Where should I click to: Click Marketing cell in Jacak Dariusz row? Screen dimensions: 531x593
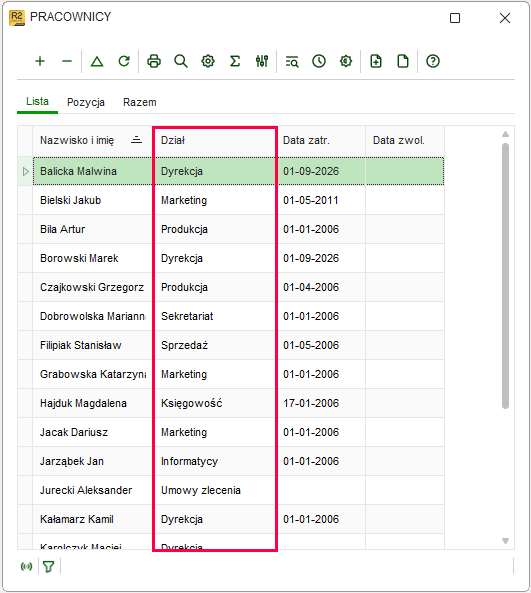215,432
